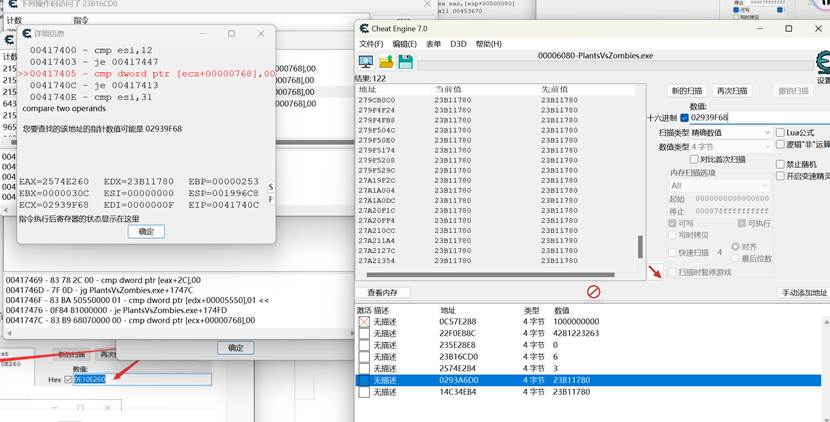Click scan value field containing 02939F68
The width and height of the screenshot is (830, 422).
(760, 118)
